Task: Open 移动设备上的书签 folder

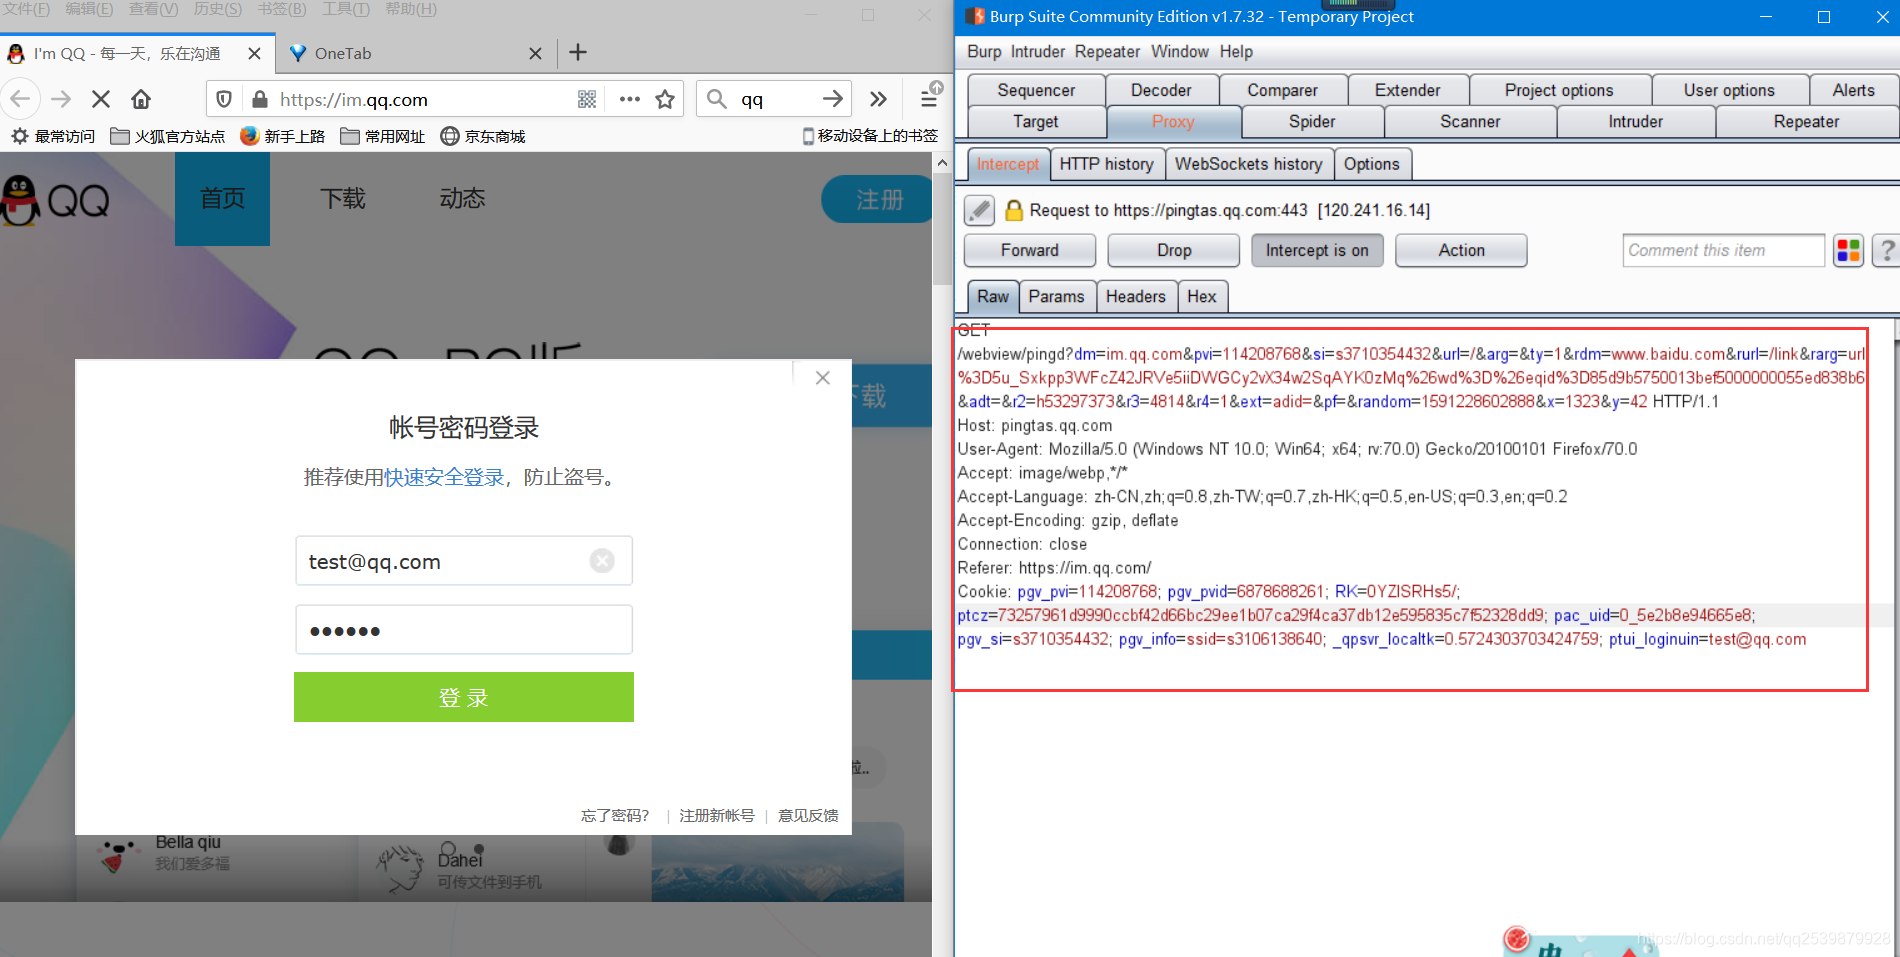Action: (870, 136)
